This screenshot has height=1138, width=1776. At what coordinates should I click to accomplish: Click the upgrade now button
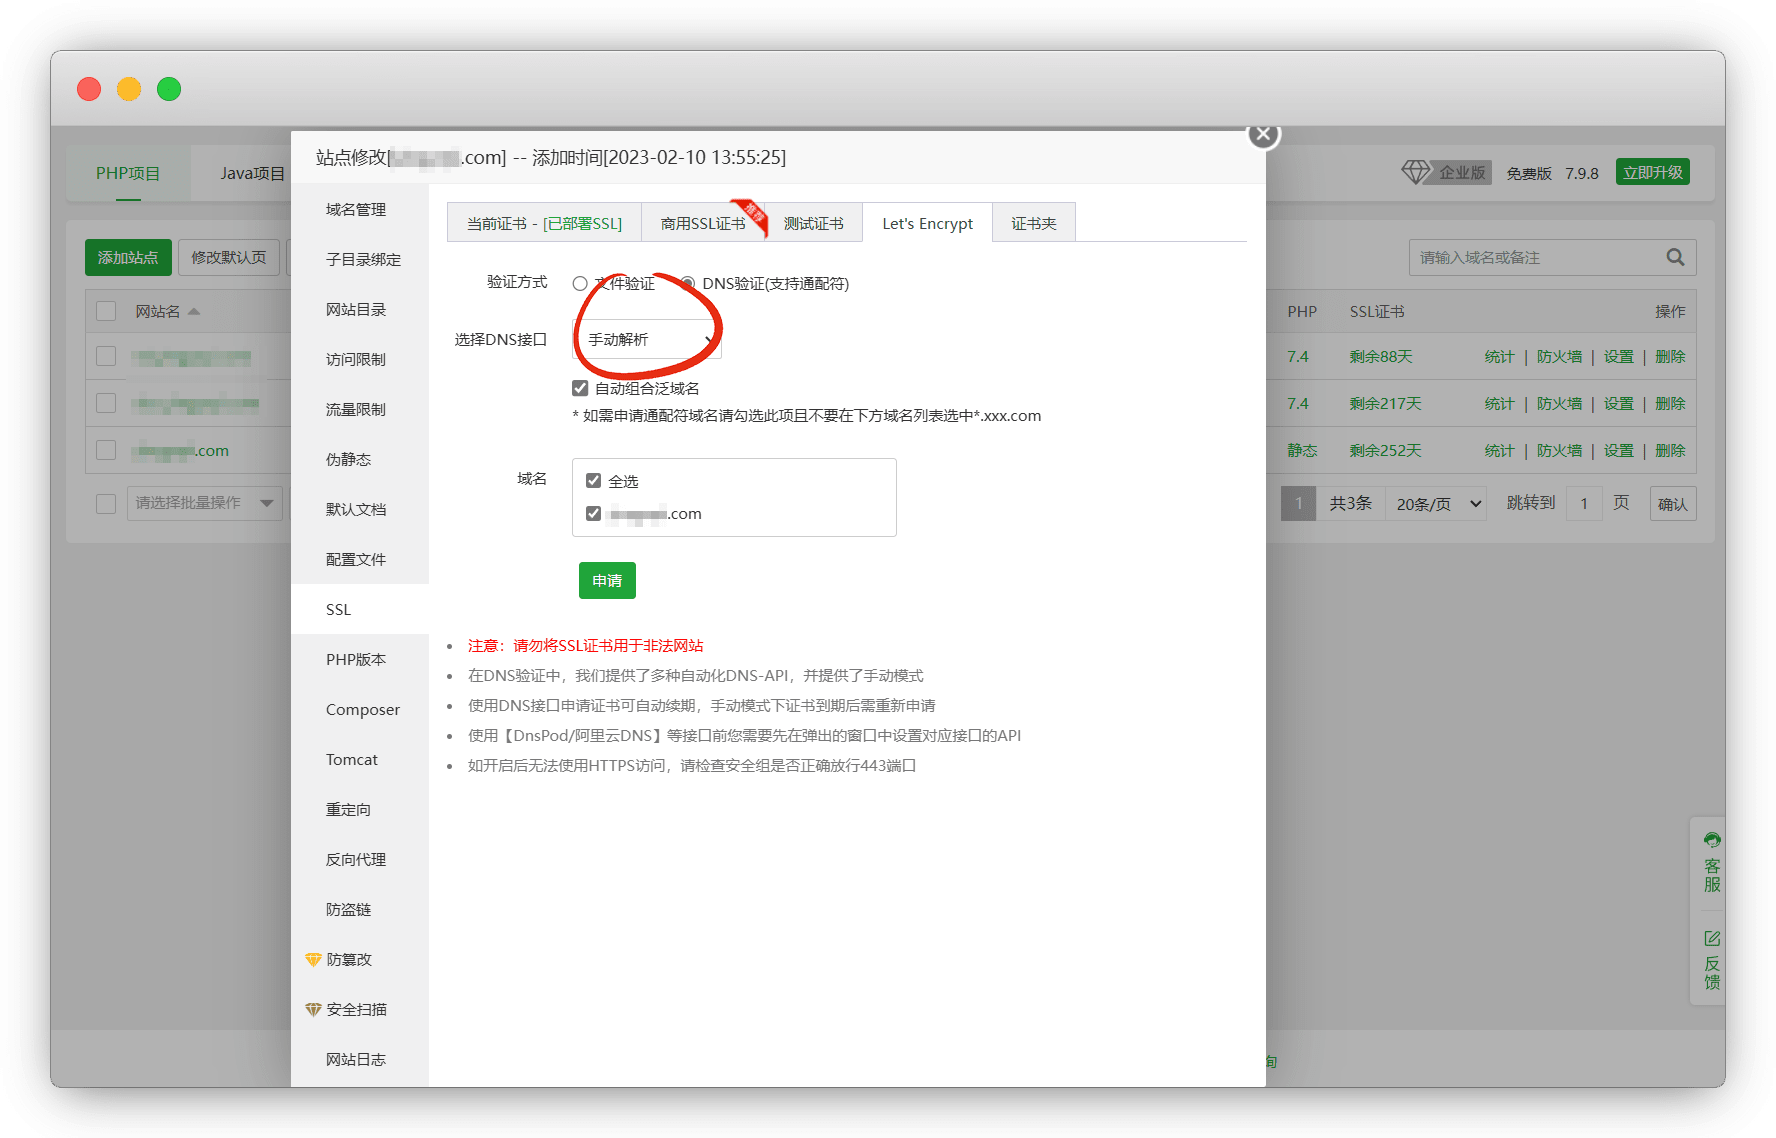tap(1652, 172)
